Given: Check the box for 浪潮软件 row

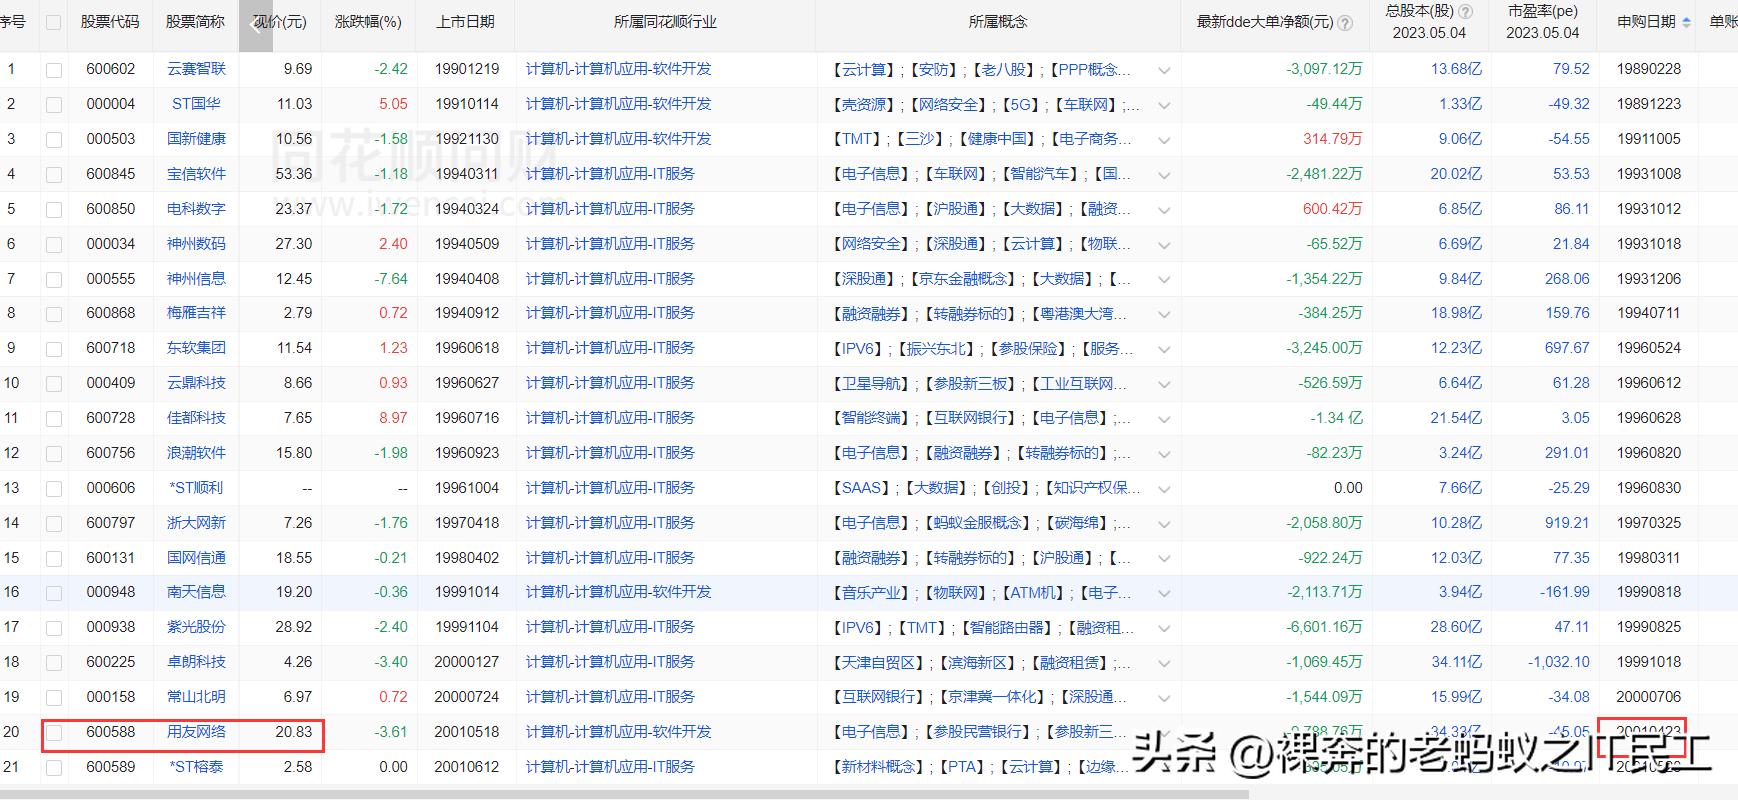Looking at the screenshot, I should pyautogui.click(x=54, y=454).
